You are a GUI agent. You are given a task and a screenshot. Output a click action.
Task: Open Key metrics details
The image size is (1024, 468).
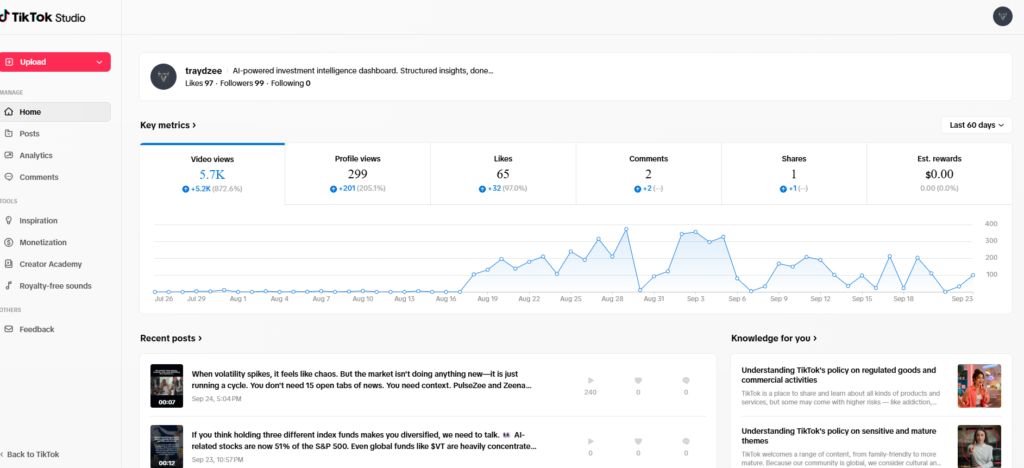coord(168,125)
